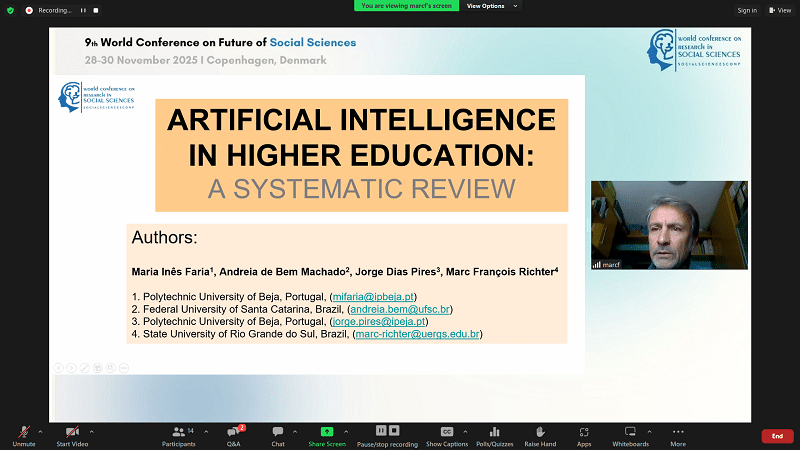Open the View menu at top right
Screen dimensions: 800x450
tap(780, 10)
